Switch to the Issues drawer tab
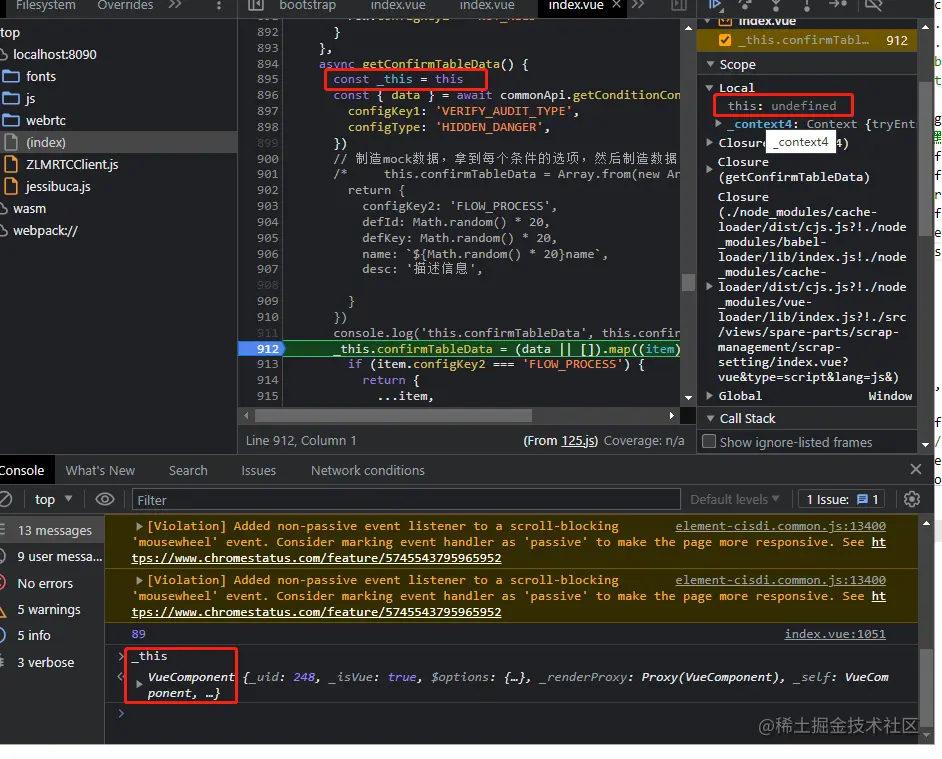 pos(258,471)
